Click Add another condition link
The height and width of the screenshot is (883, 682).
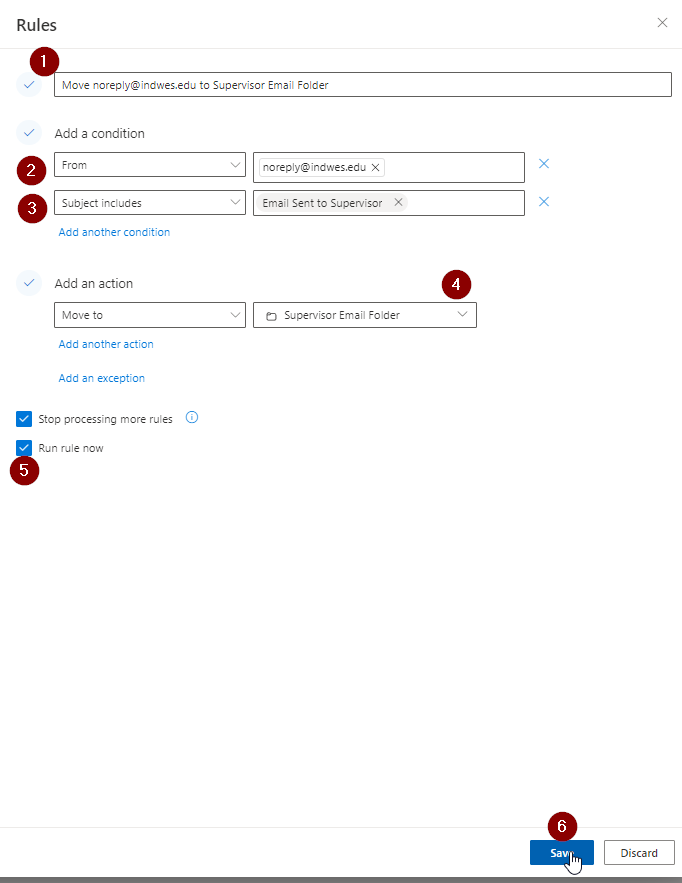(114, 232)
